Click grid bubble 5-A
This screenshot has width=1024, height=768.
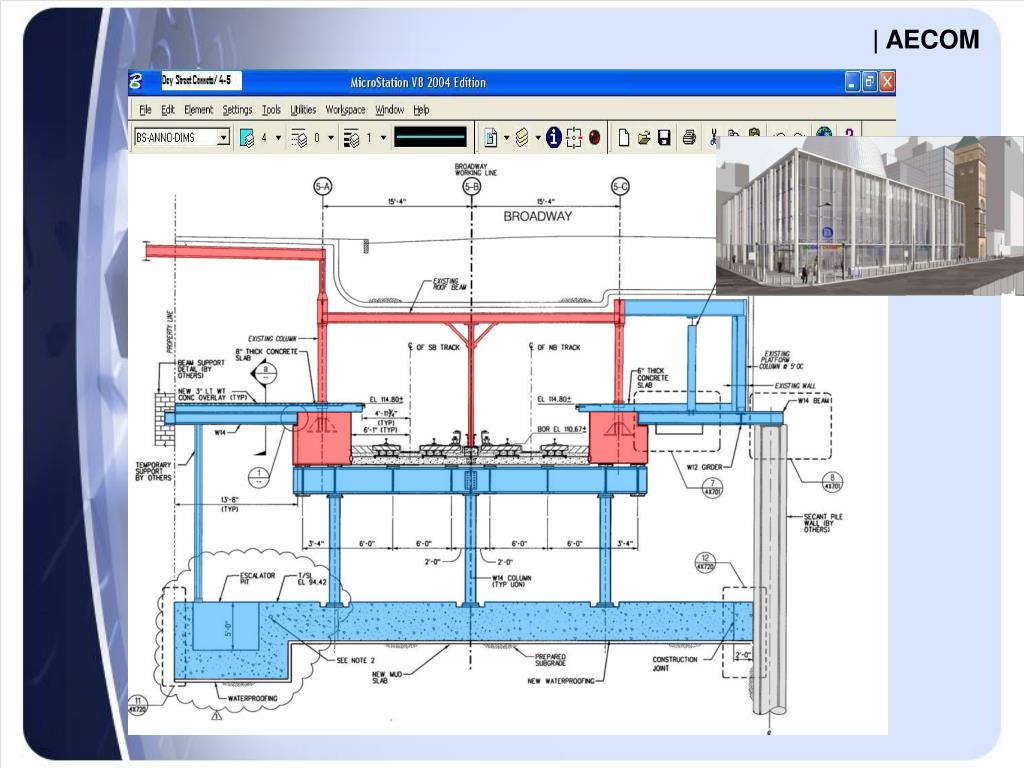pos(323,187)
